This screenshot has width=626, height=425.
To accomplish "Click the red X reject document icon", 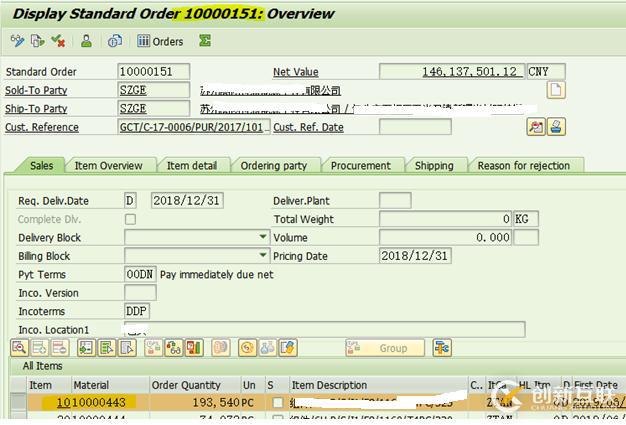I will click(x=59, y=41).
